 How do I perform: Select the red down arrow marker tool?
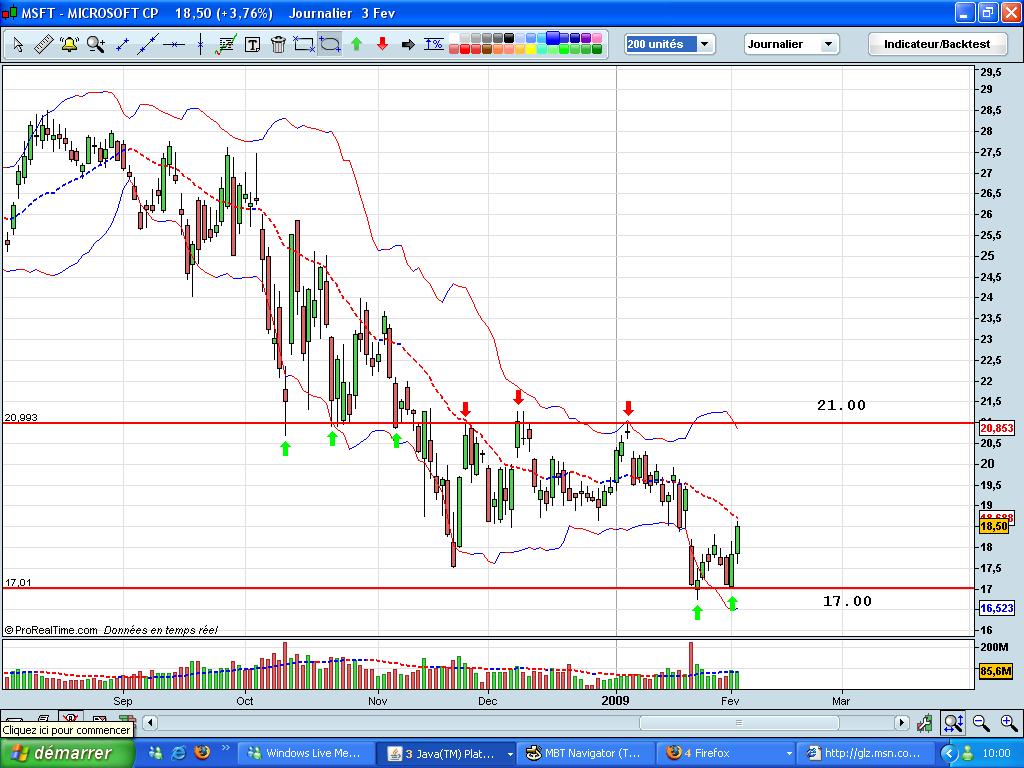383,44
